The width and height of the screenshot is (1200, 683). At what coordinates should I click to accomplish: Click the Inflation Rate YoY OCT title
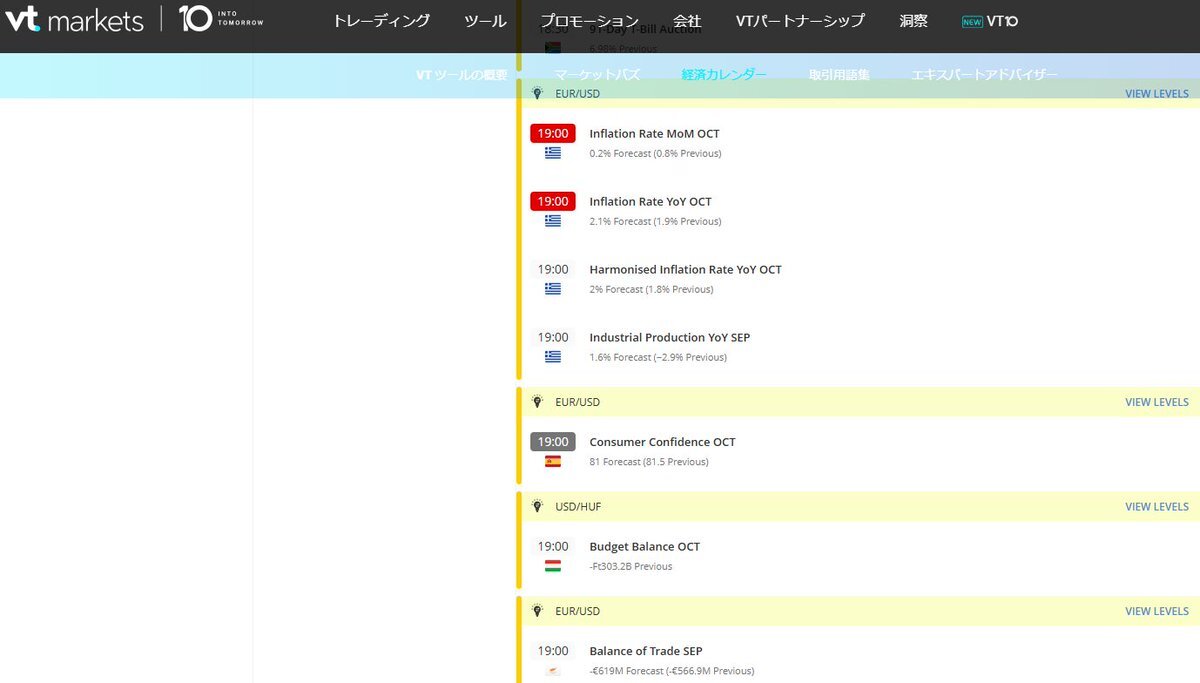point(650,201)
